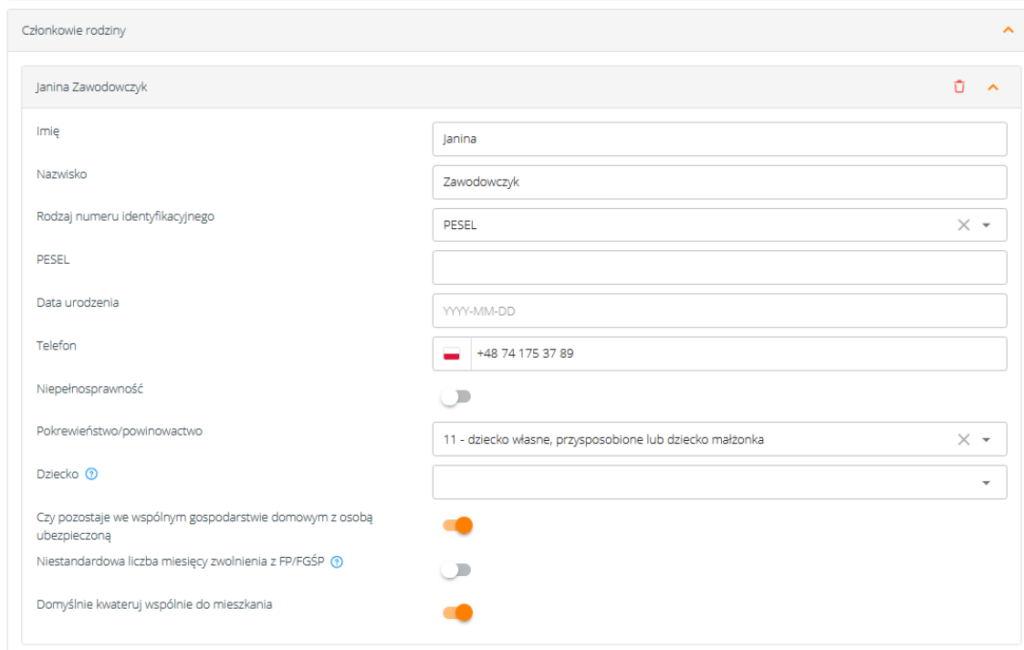The image size is (1024, 650).
Task: Expand the Dziecko dropdown list
Action: (x=987, y=482)
